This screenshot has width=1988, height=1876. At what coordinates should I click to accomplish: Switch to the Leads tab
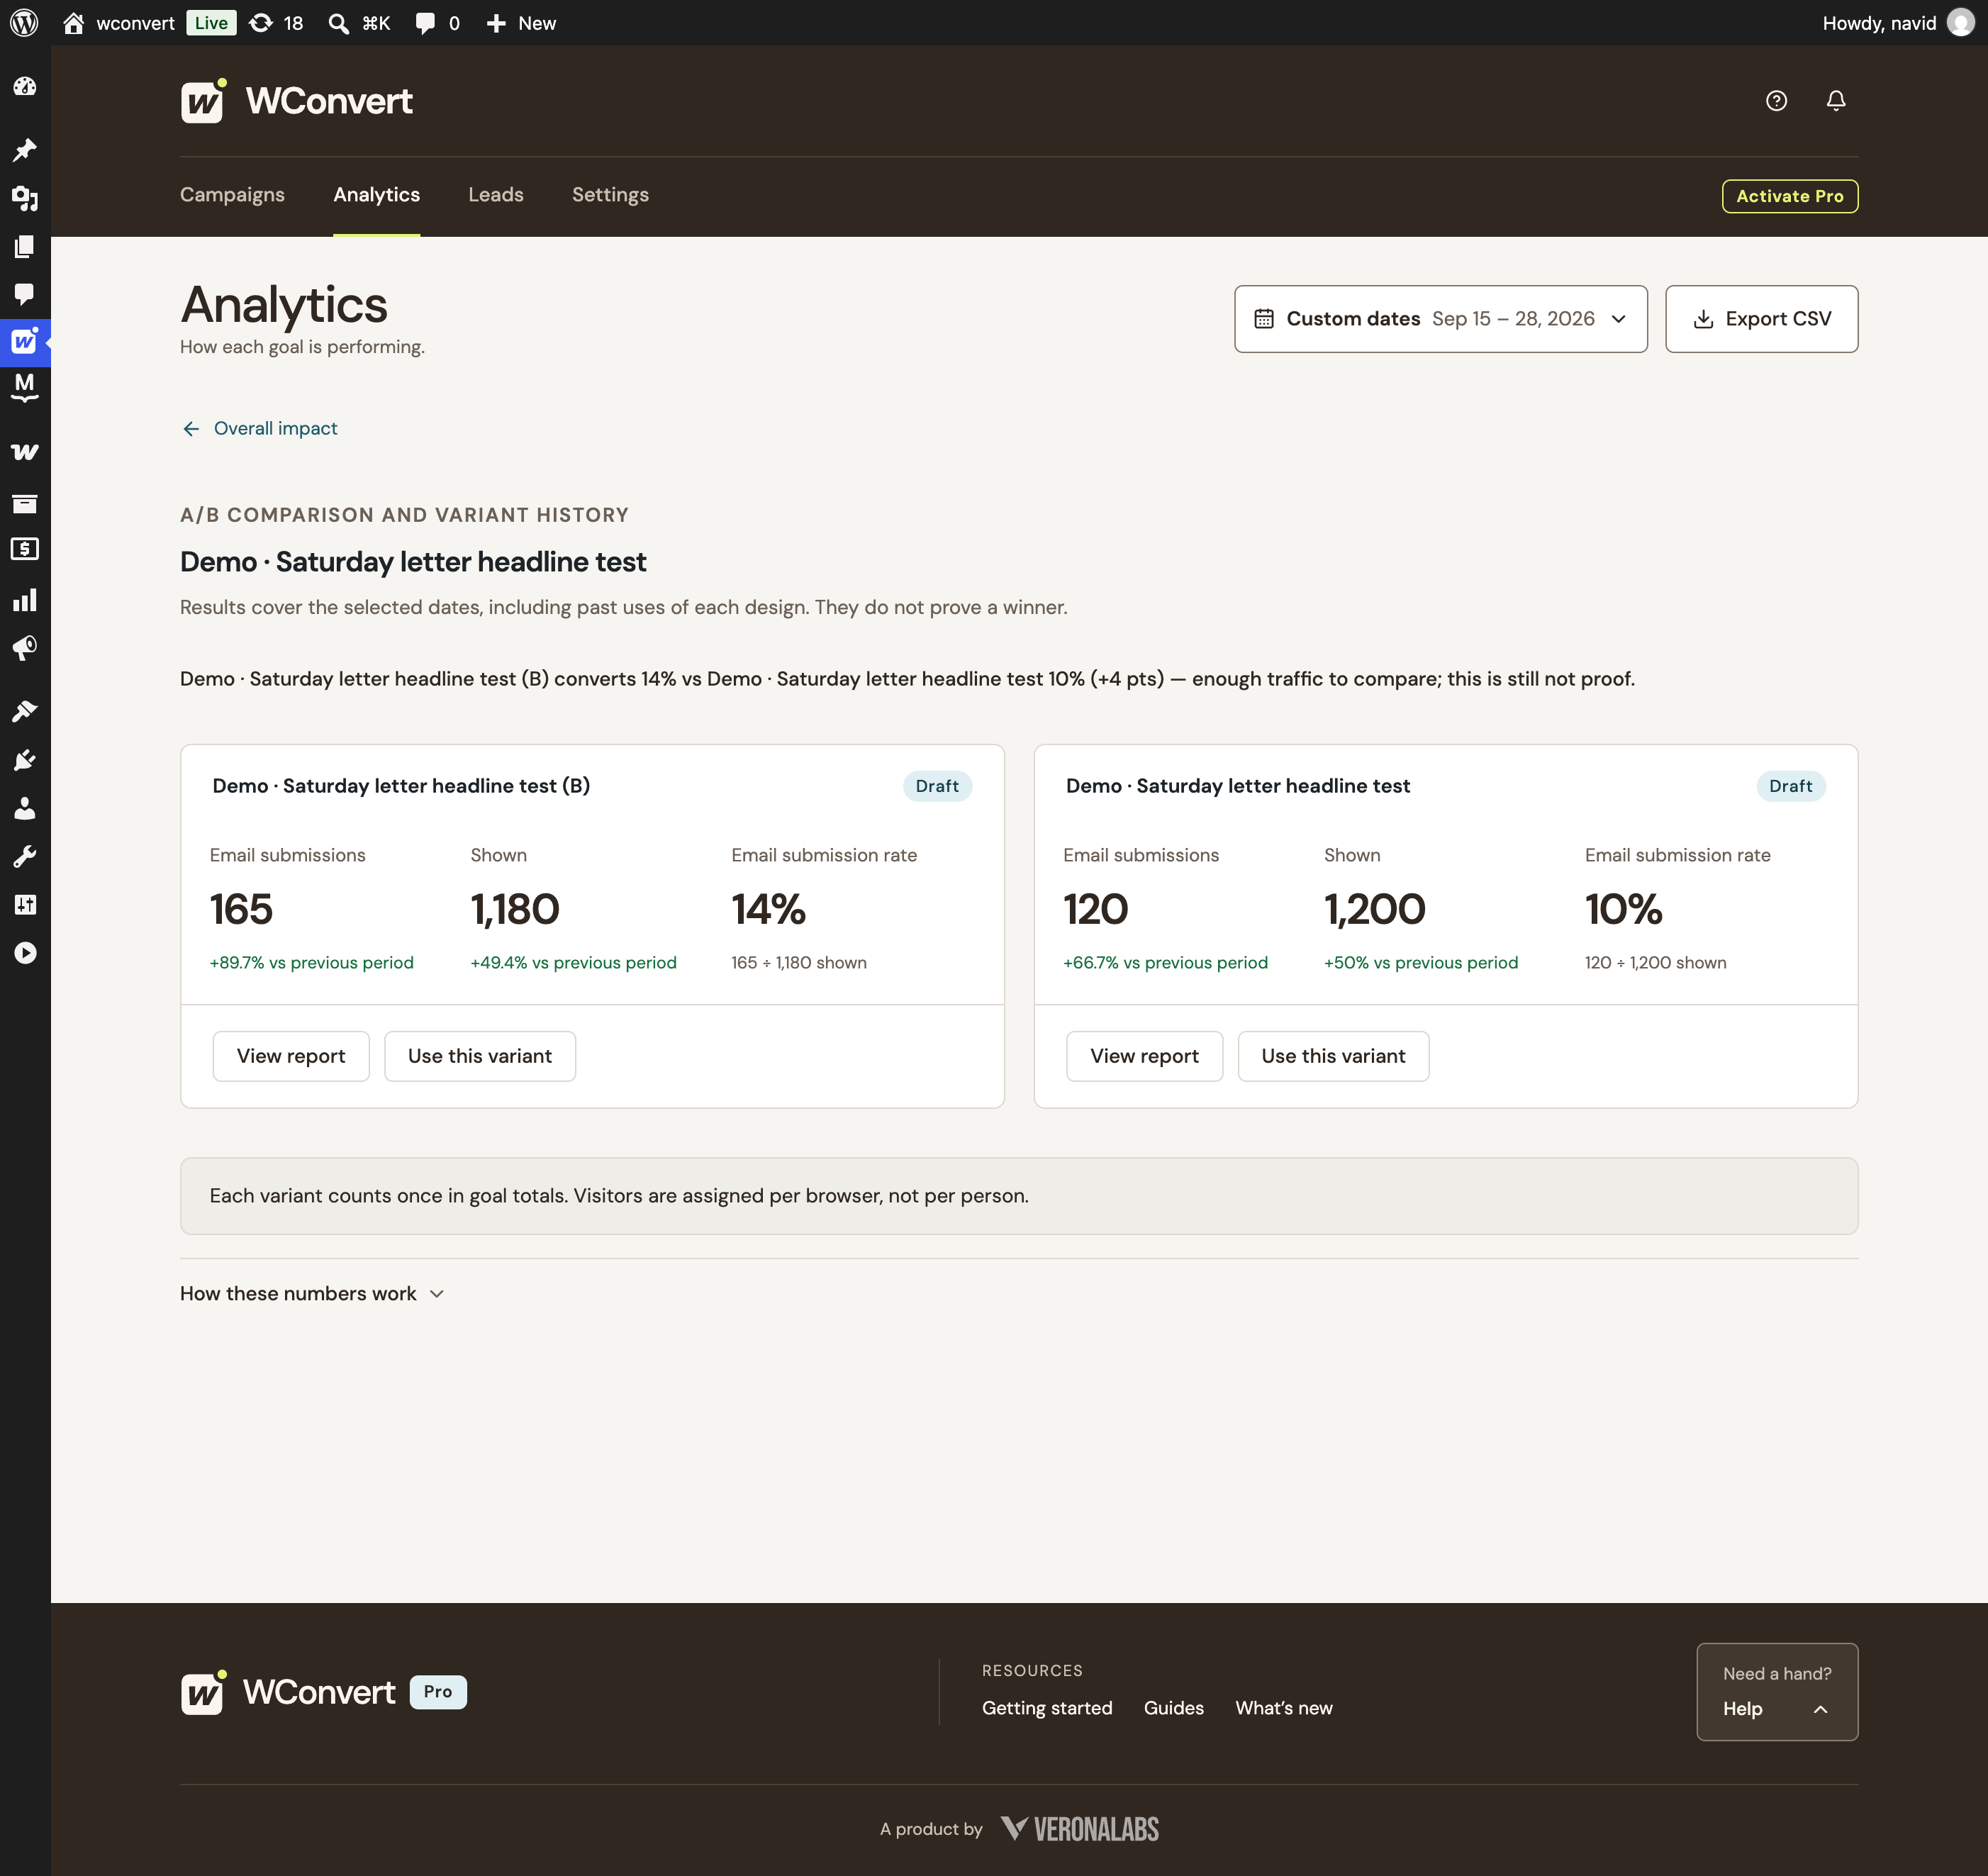496,195
